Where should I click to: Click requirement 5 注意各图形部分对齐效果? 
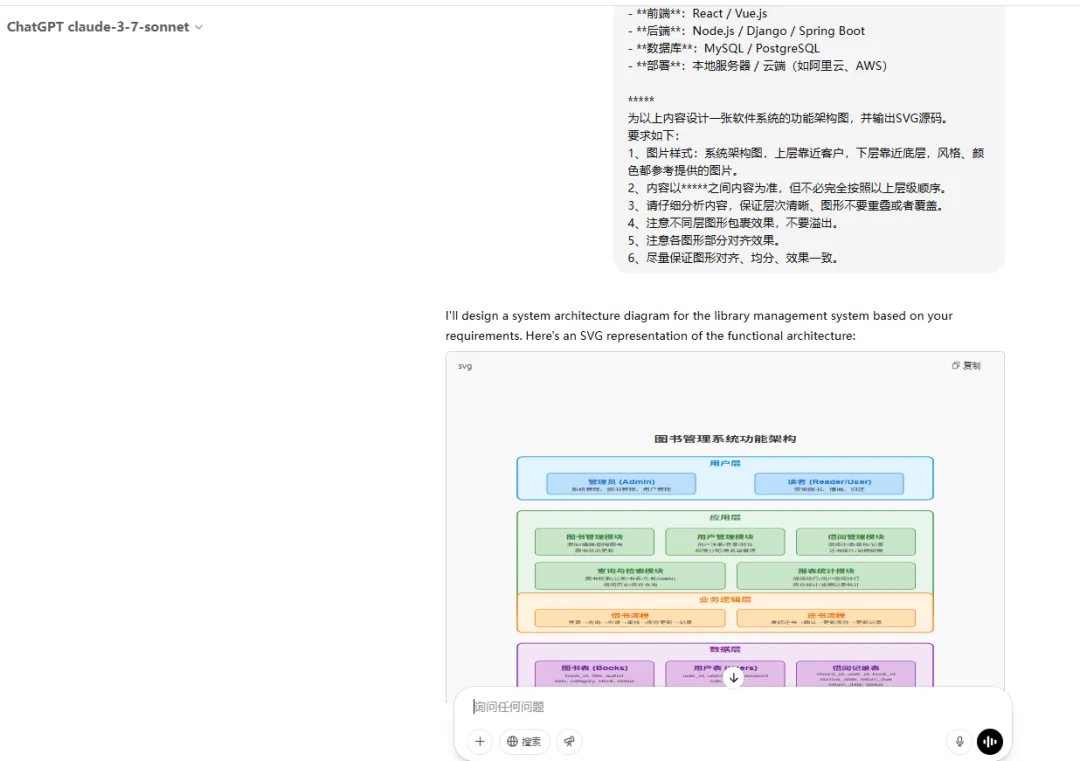tap(705, 240)
